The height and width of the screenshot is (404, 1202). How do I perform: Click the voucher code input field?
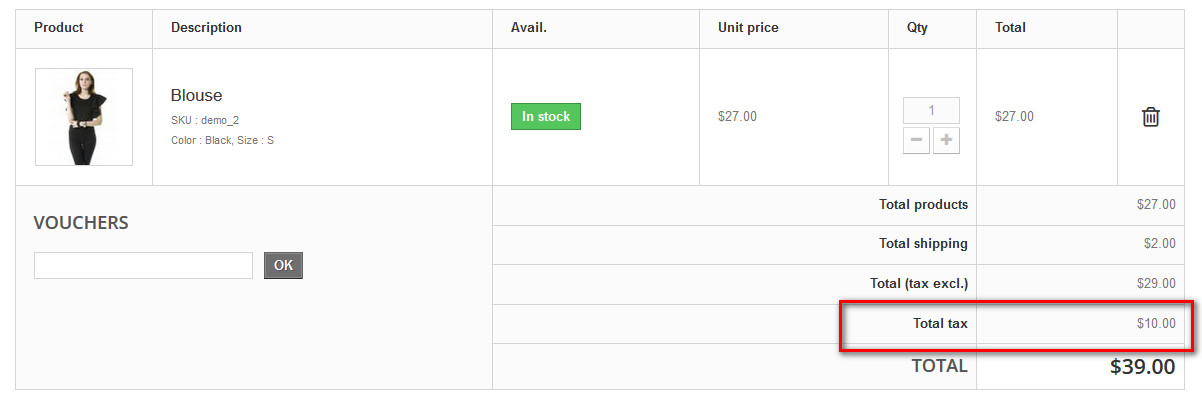click(143, 266)
